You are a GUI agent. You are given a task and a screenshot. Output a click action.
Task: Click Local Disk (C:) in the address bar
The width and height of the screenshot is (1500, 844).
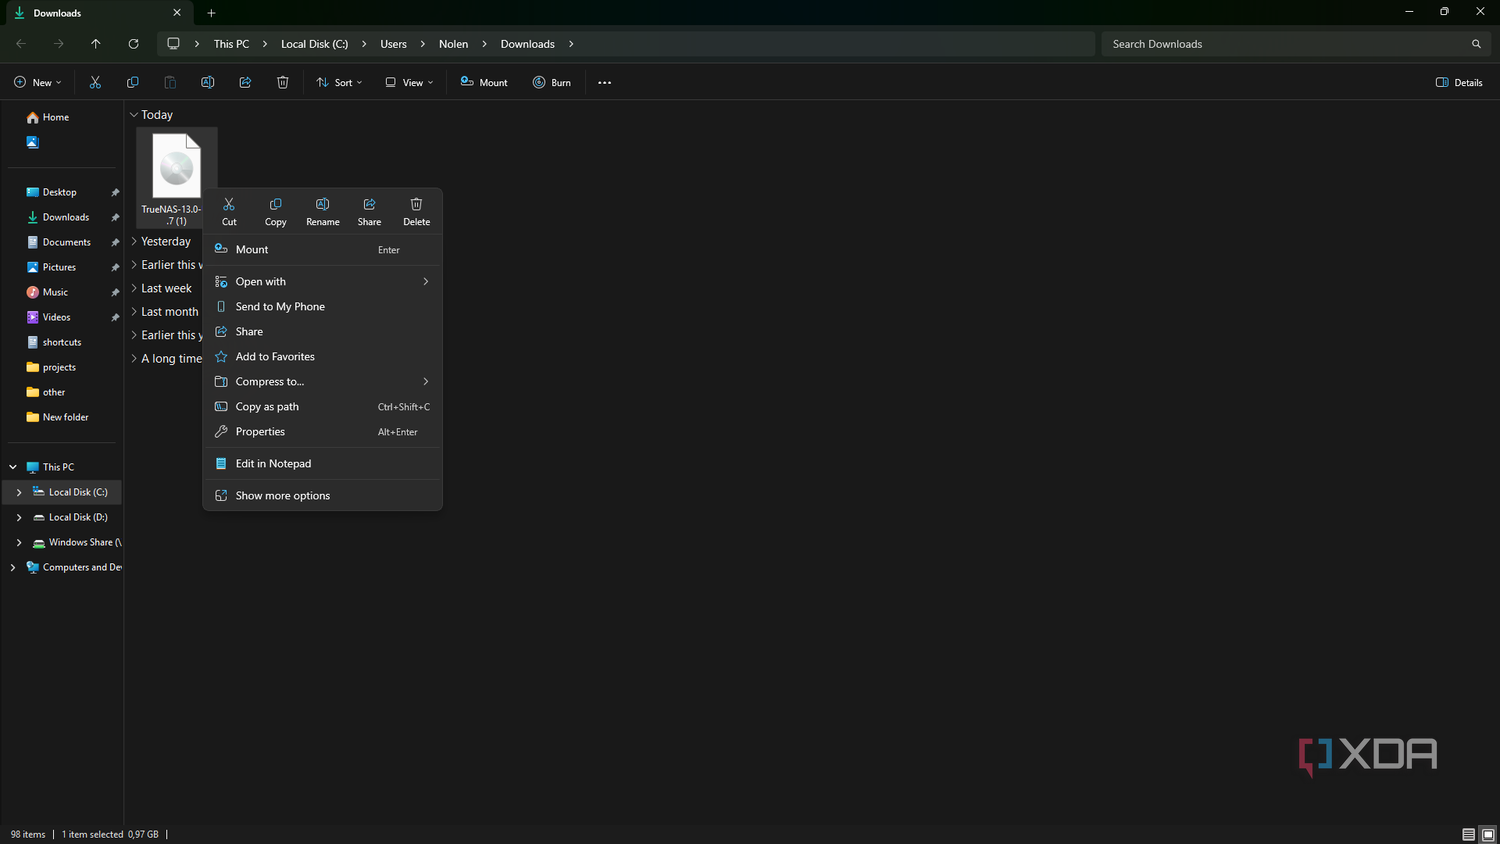tap(314, 44)
